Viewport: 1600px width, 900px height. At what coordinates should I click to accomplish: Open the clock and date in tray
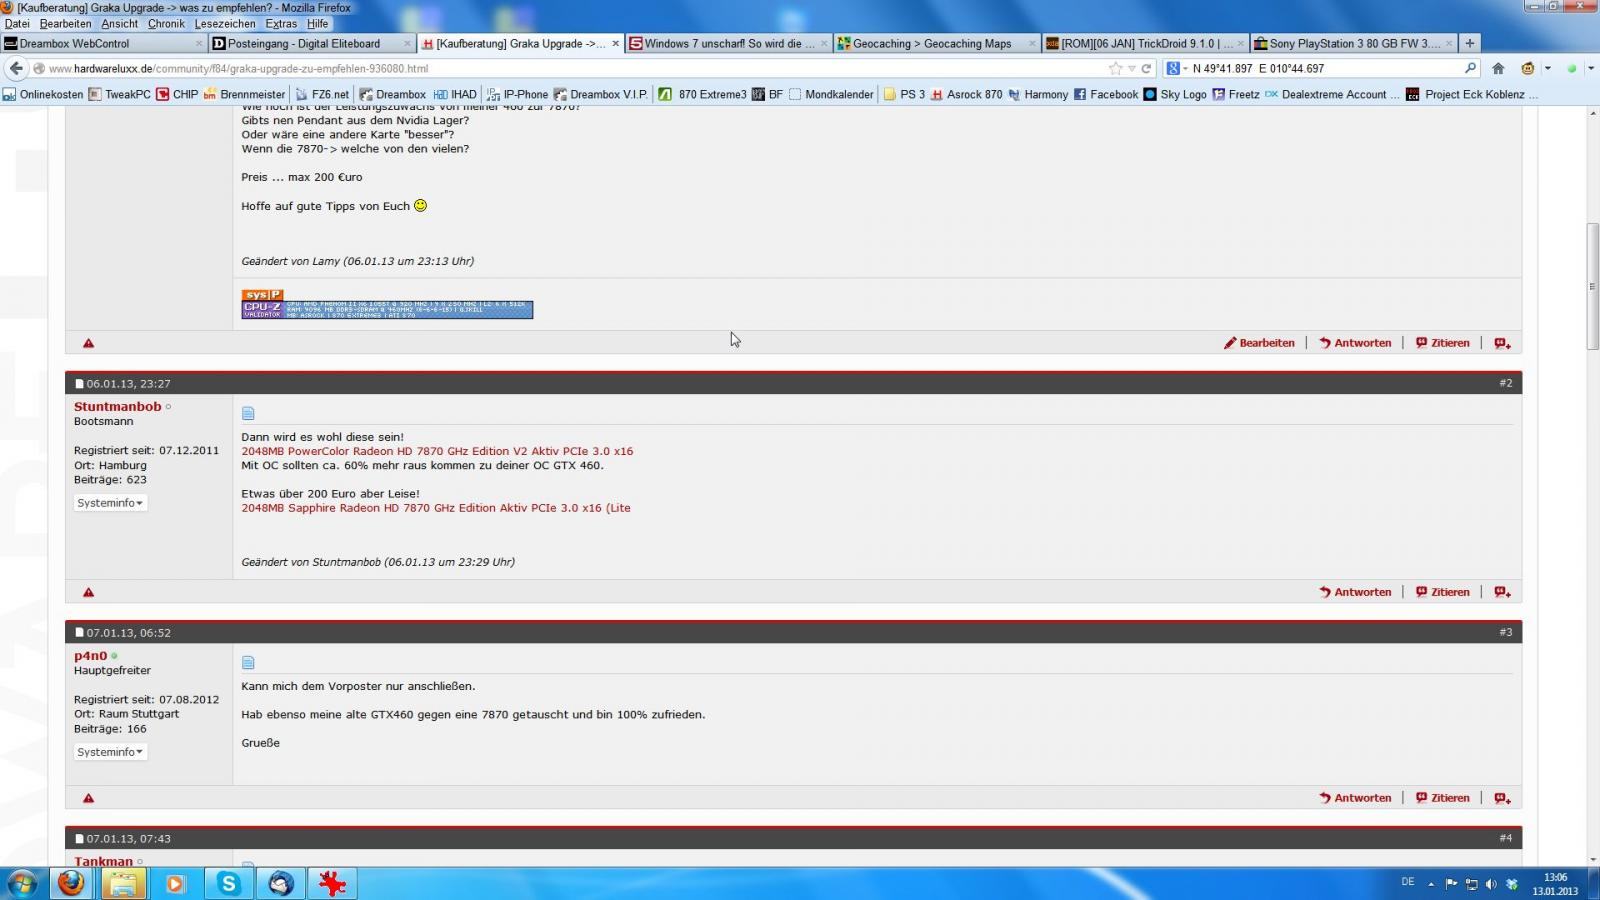1555,884
